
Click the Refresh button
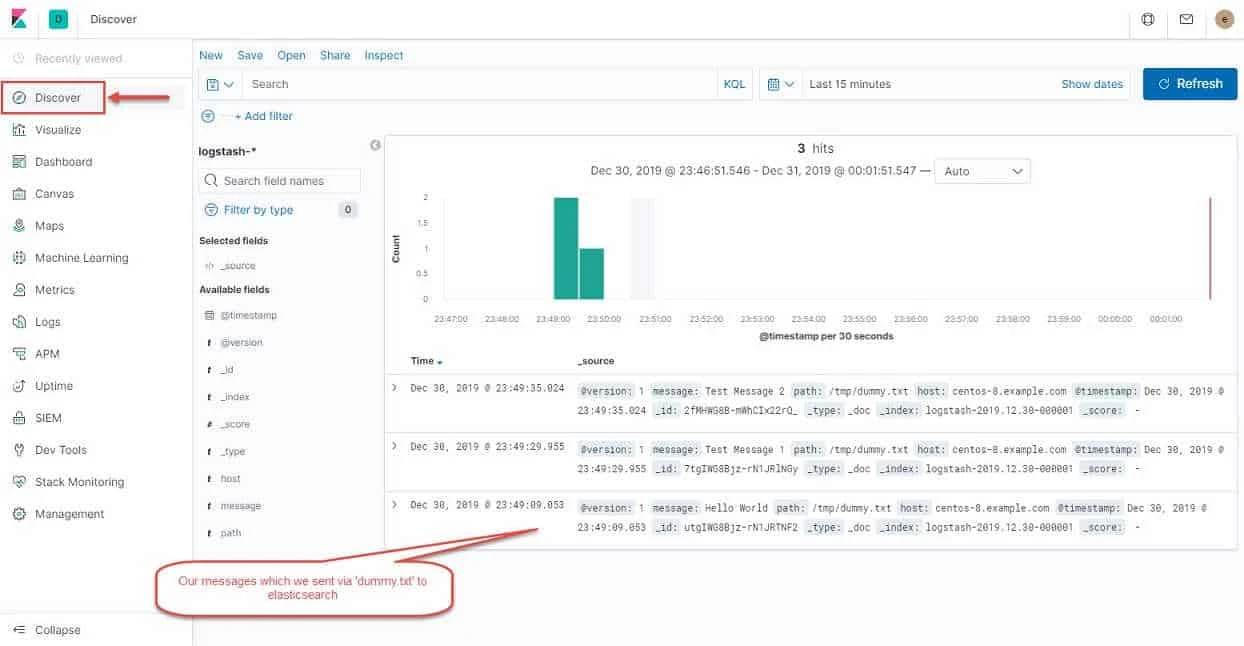point(1189,84)
